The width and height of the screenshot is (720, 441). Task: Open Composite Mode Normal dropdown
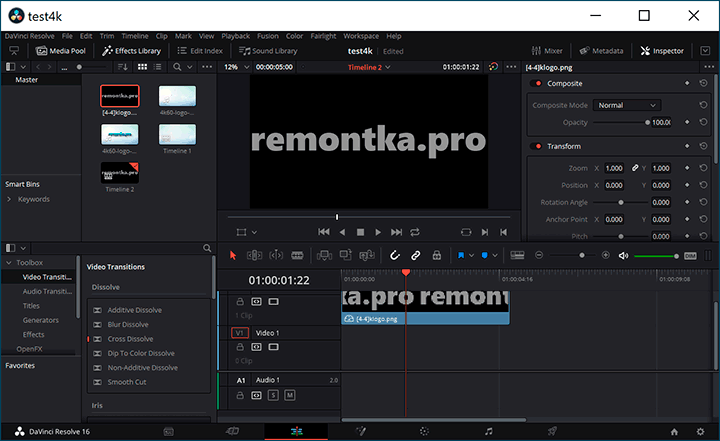click(x=627, y=105)
